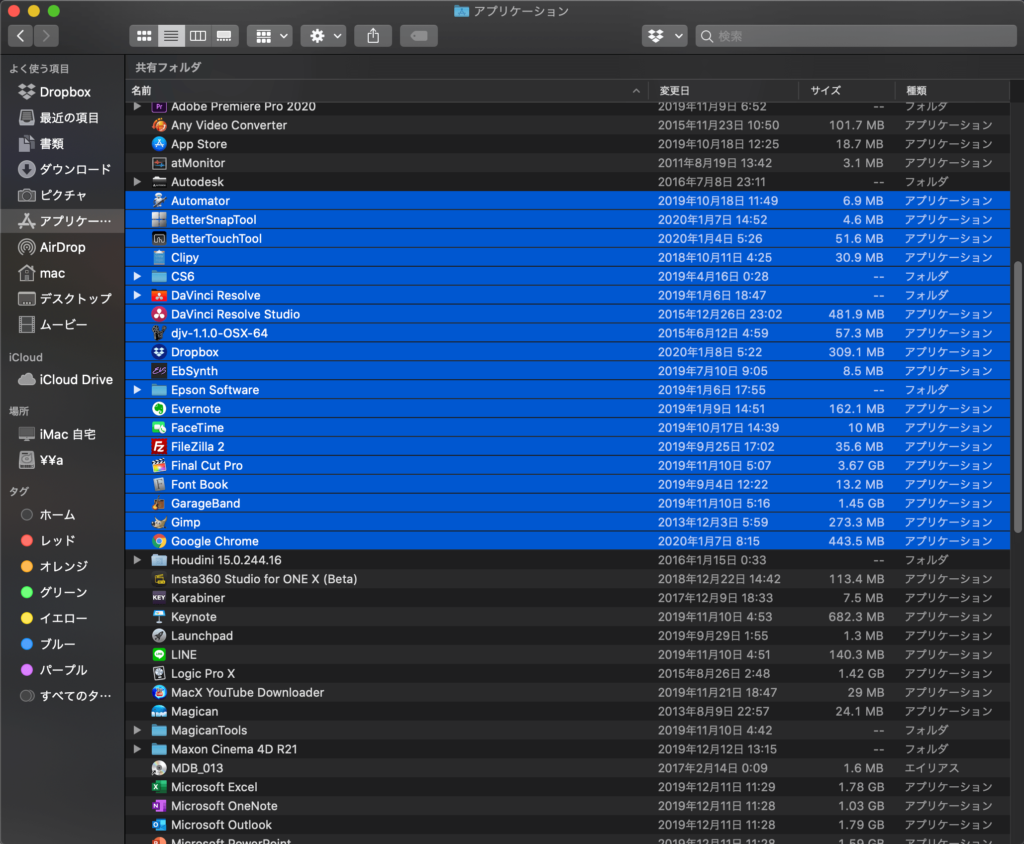
Task: Select the Microsoft Excel icon
Action: click(x=159, y=787)
